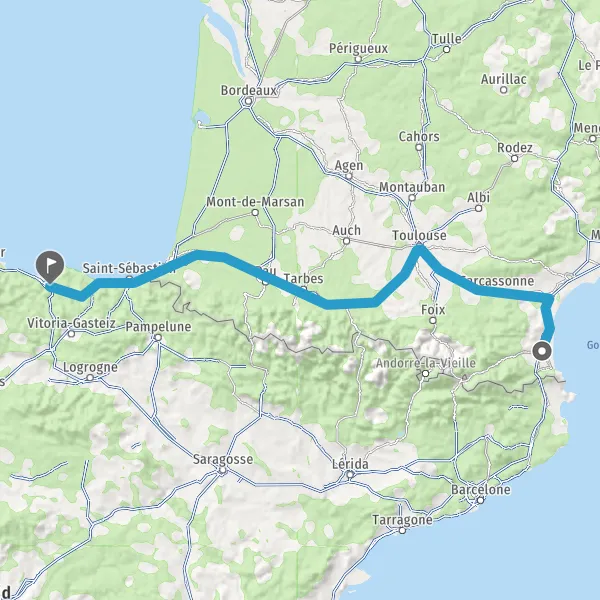Click the Foix city dot
Image resolution: width=600 pixels, height=600 pixels.
coord(432,320)
